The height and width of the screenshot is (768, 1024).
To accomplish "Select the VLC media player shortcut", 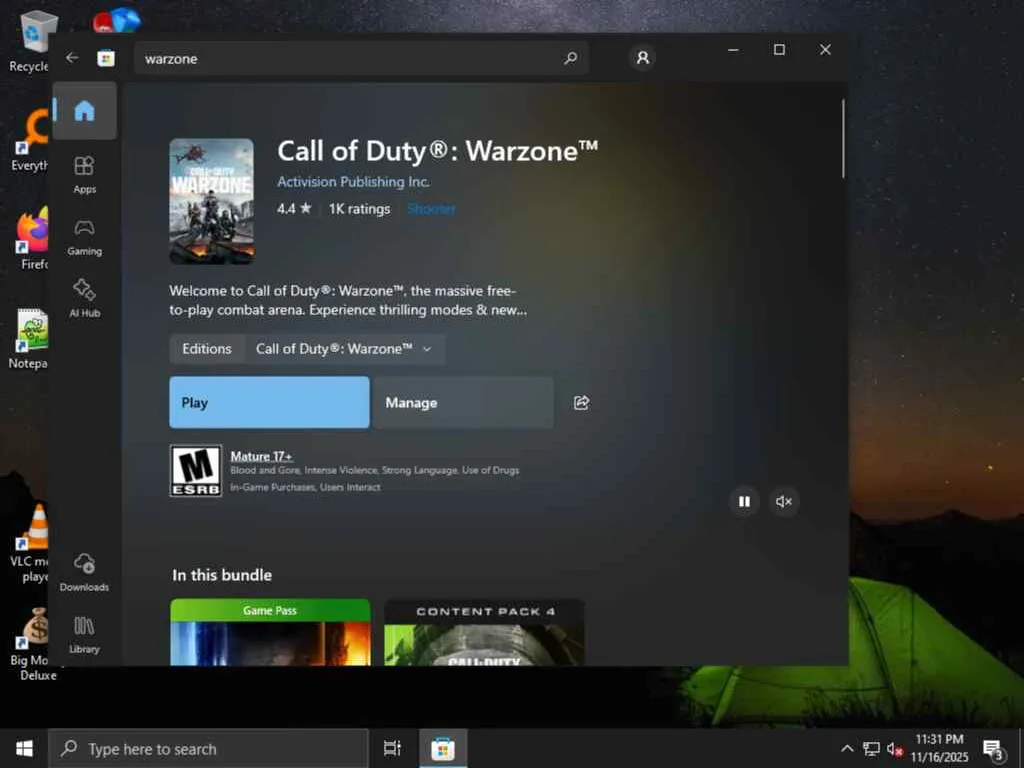I will pyautogui.click(x=30, y=543).
